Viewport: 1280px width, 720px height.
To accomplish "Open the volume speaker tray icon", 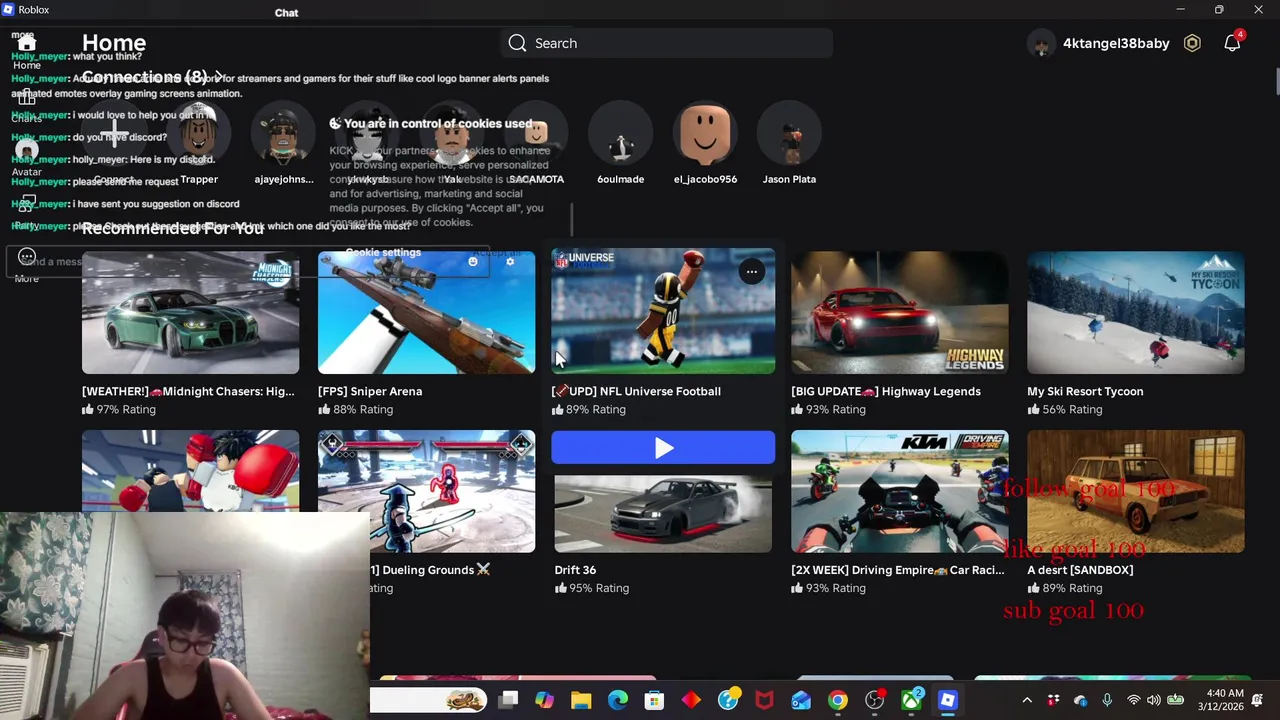I will [x=1154, y=700].
